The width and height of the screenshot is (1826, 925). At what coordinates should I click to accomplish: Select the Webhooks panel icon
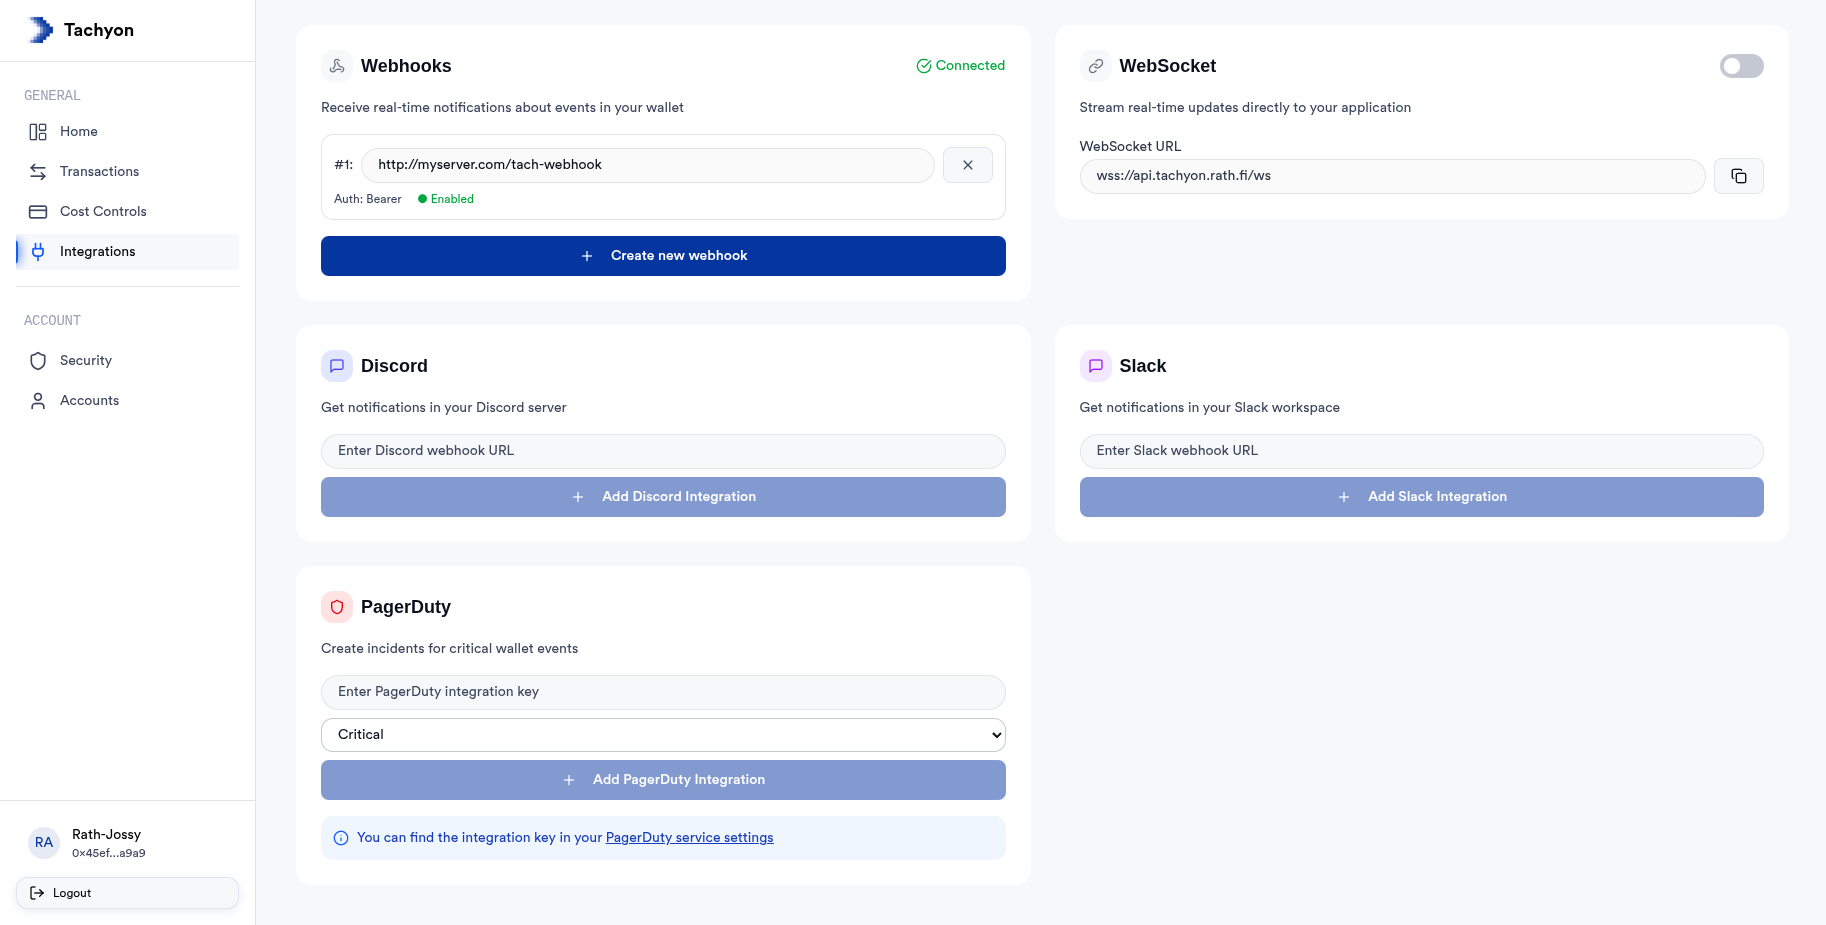pyautogui.click(x=336, y=66)
